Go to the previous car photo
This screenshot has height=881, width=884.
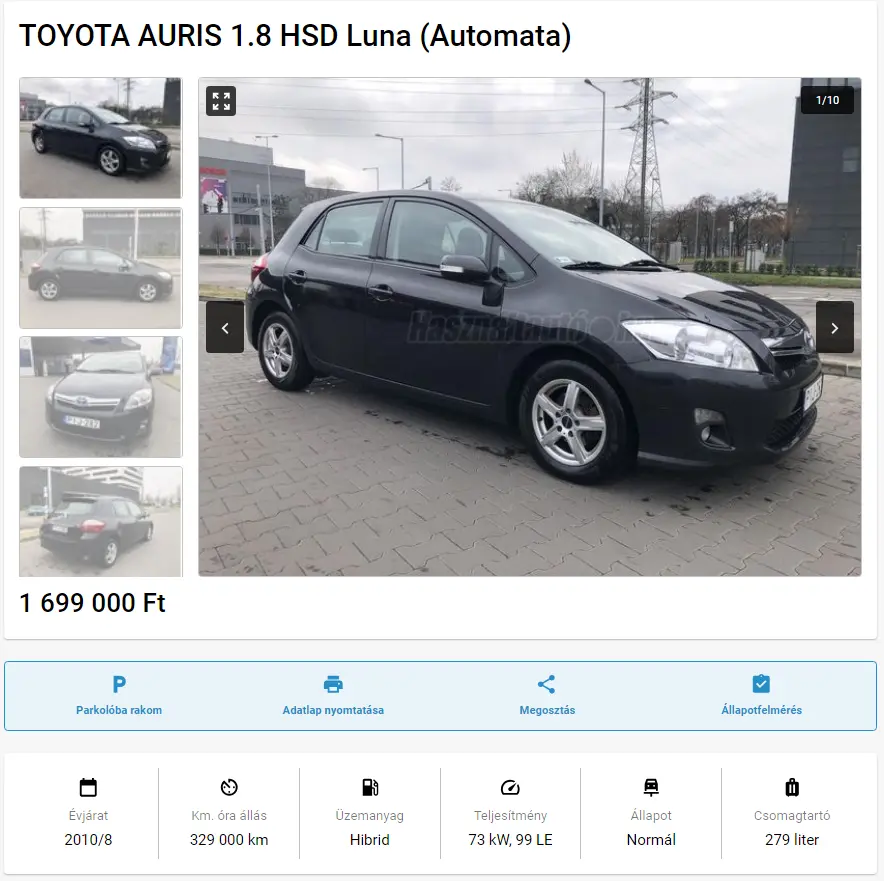(225, 327)
